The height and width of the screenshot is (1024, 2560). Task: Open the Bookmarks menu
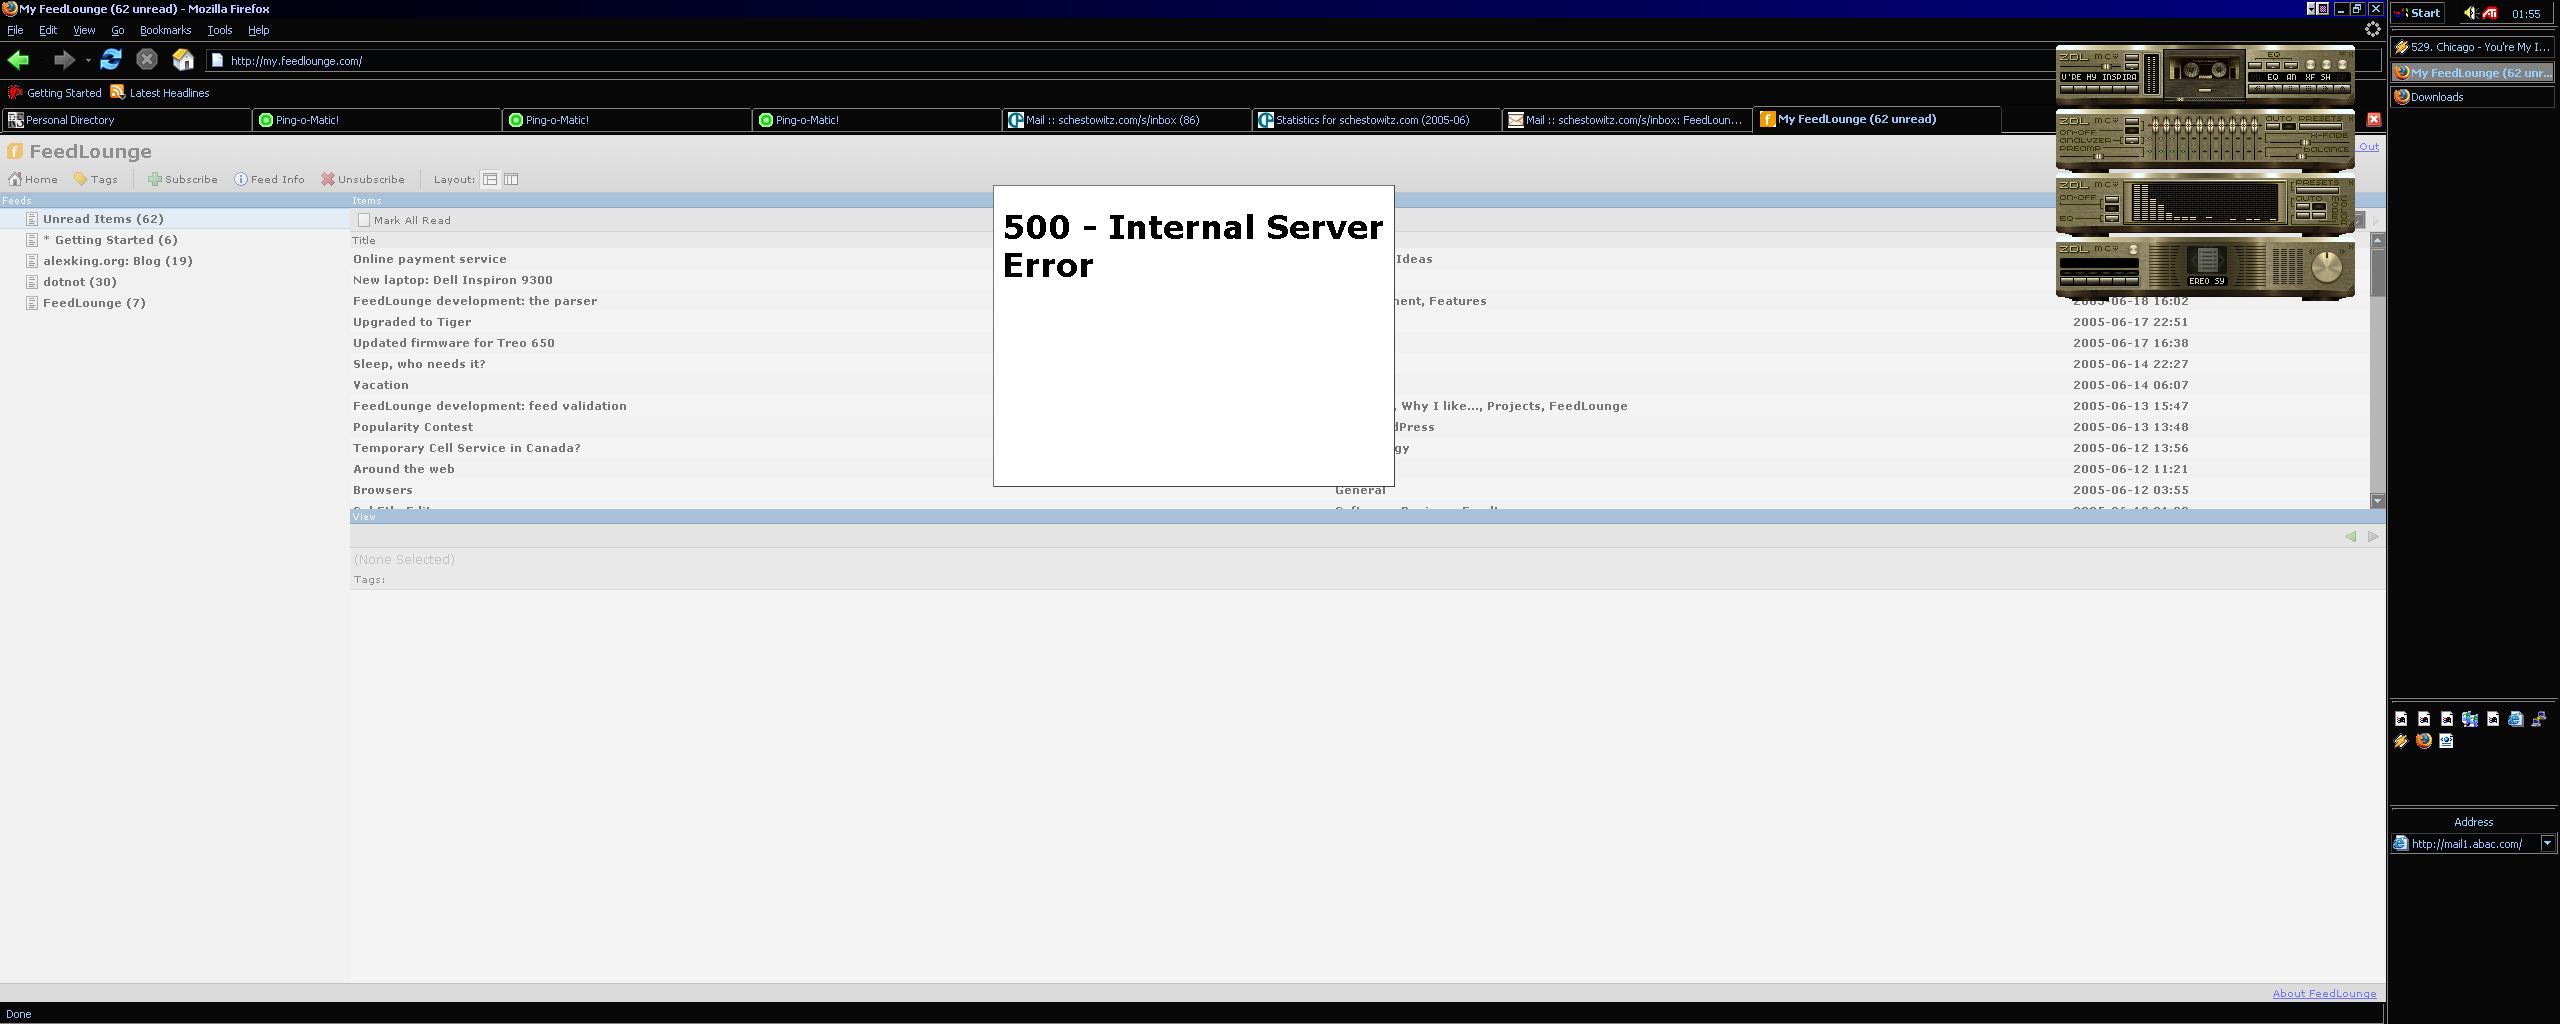point(165,30)
